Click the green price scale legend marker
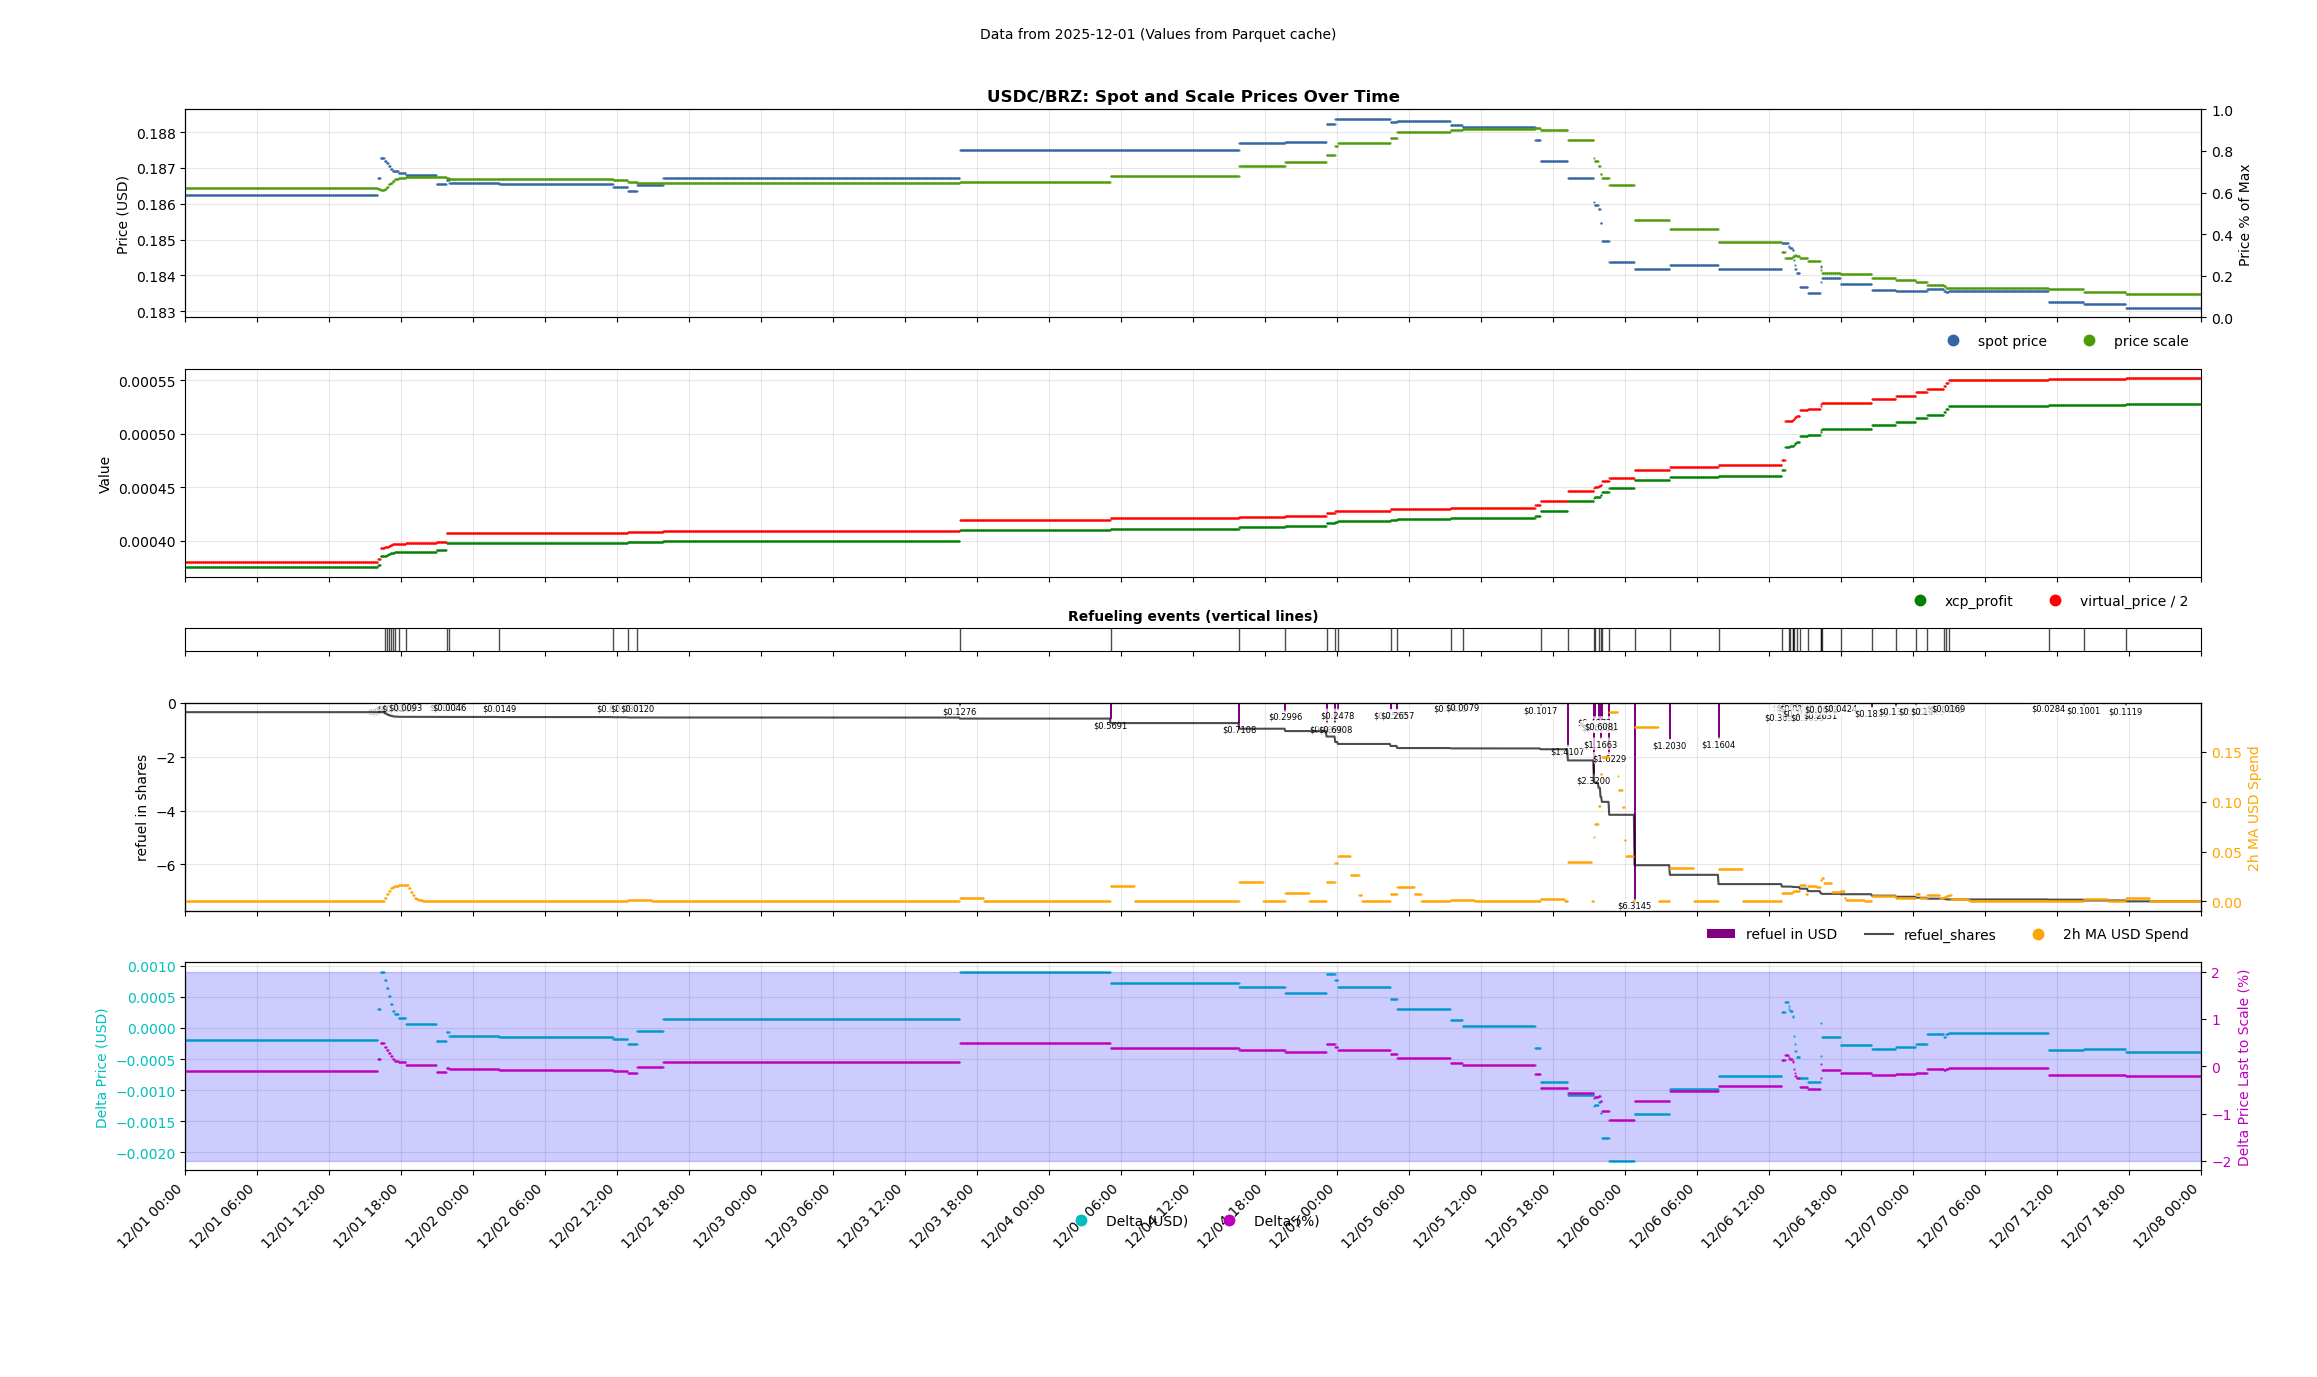This screenshot has height=1377, width=2317. click(x=2089, y=341)
